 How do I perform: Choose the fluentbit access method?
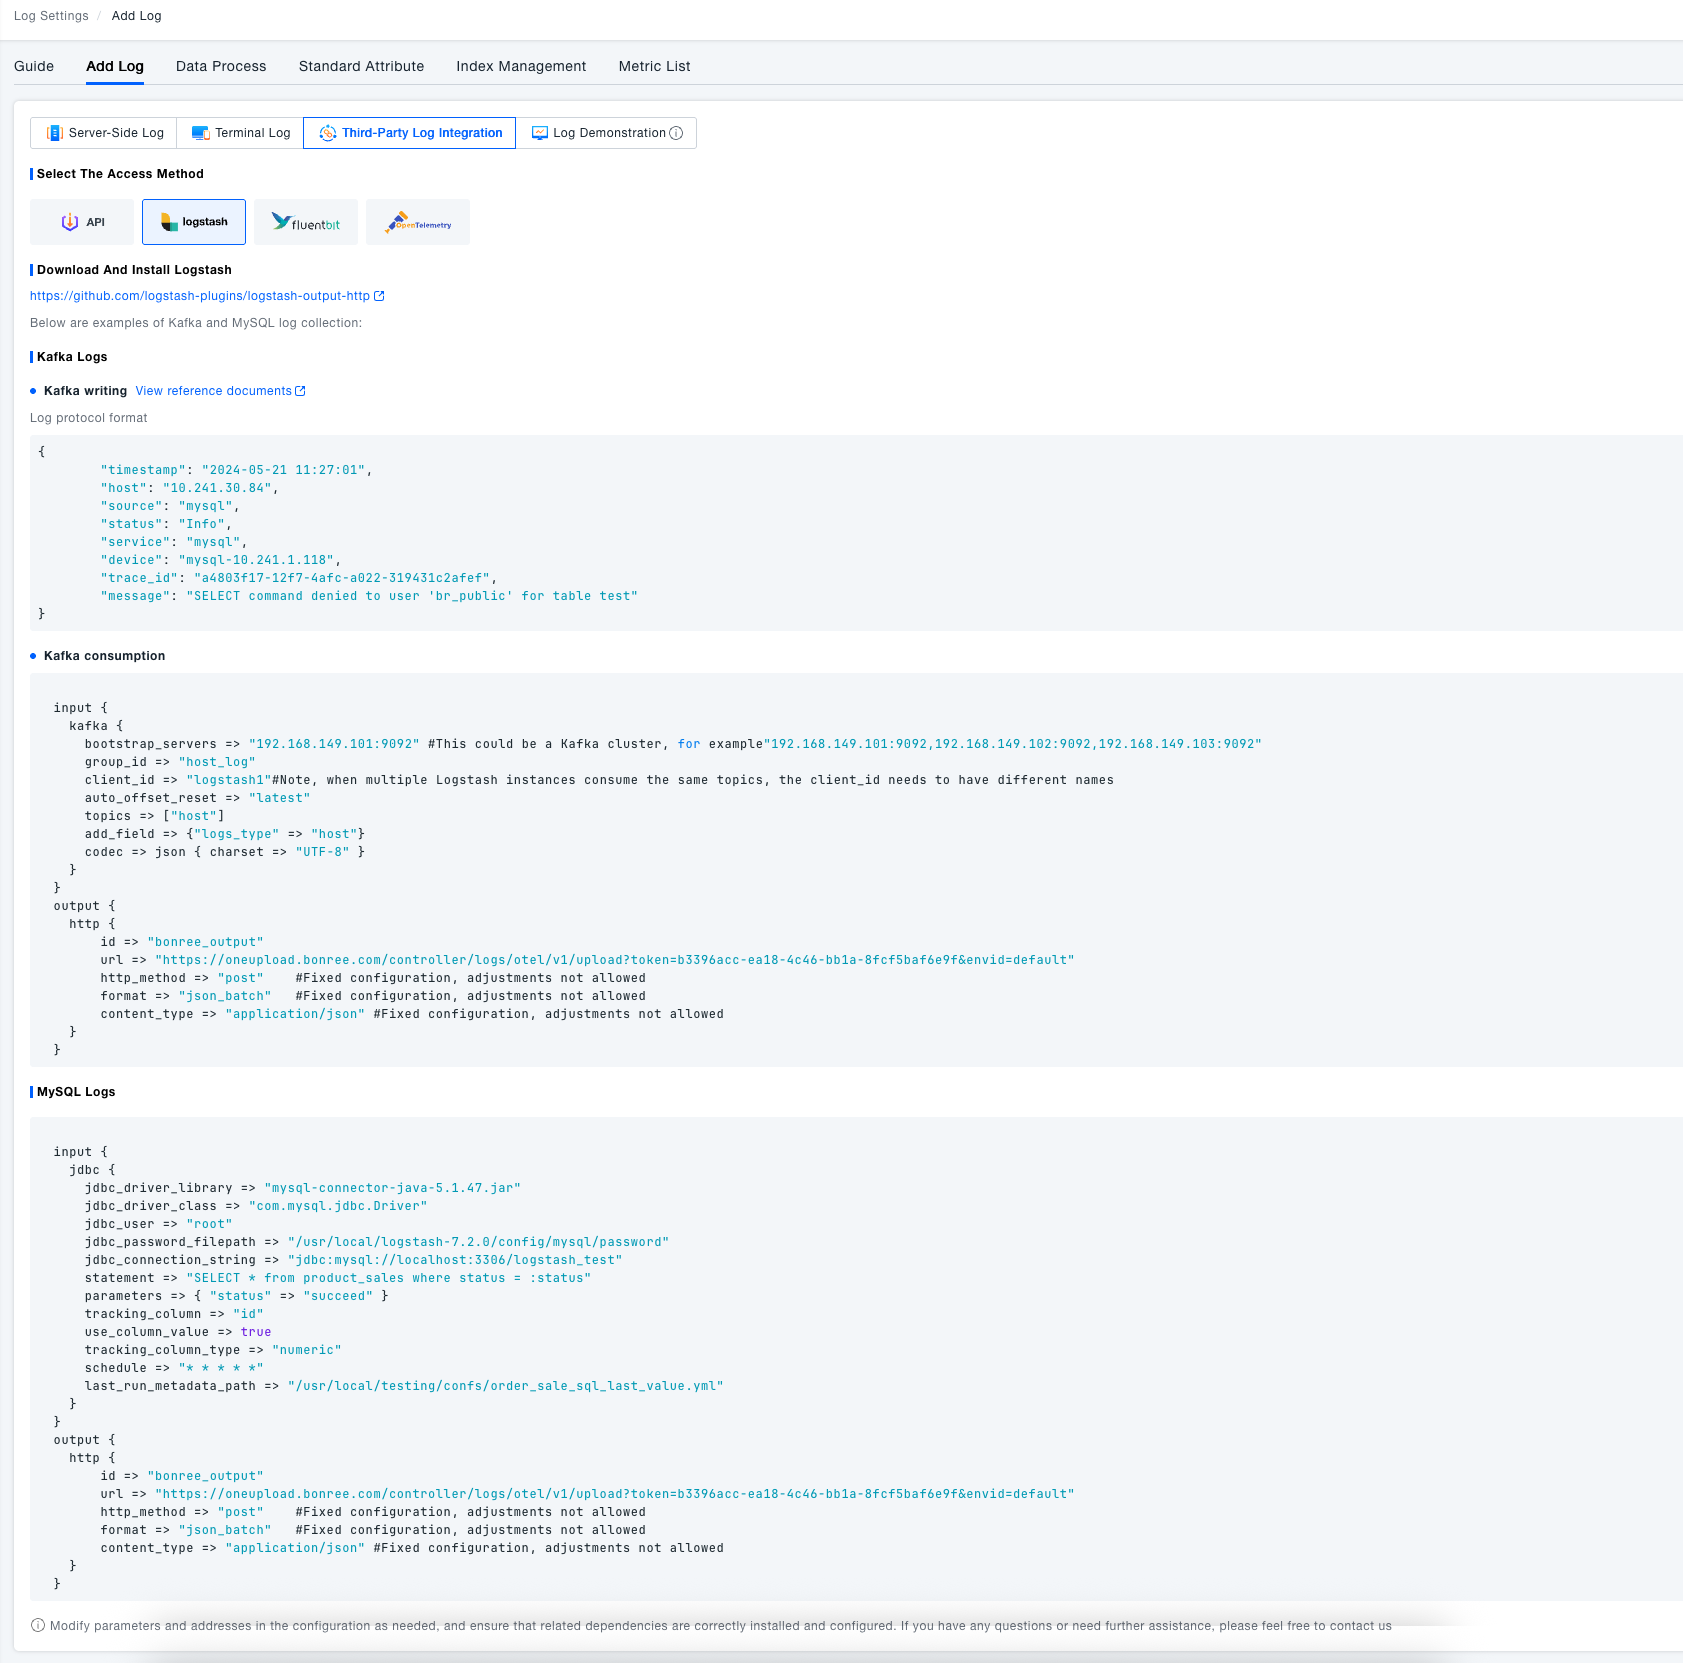coord(306,222)
